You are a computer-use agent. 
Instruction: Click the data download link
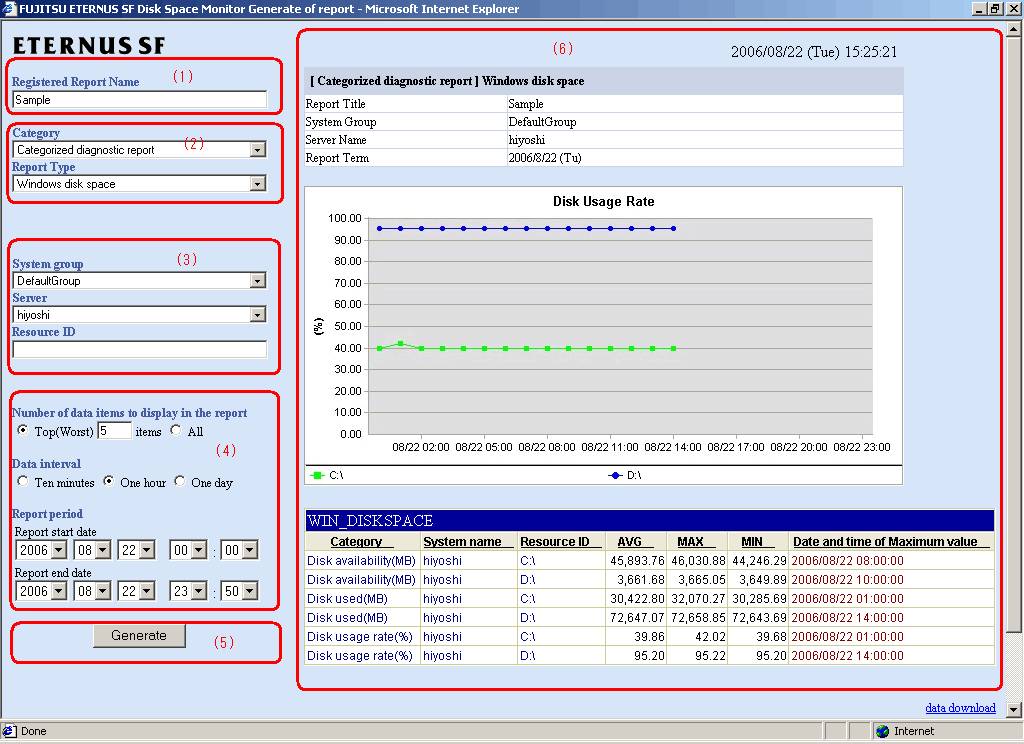coord(960,708)
